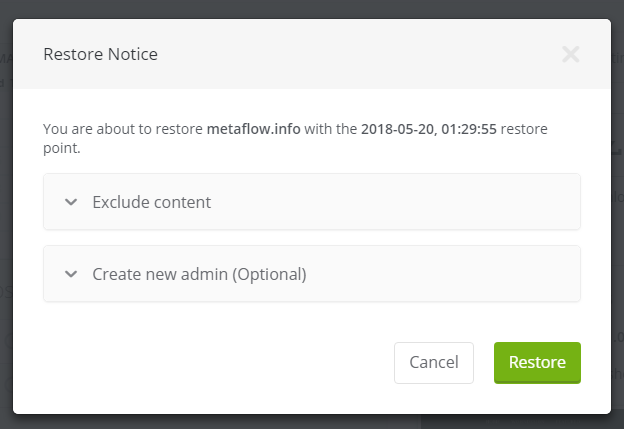
Task: Open the Create new admin (Optional) label
Action: click(199, 274)
